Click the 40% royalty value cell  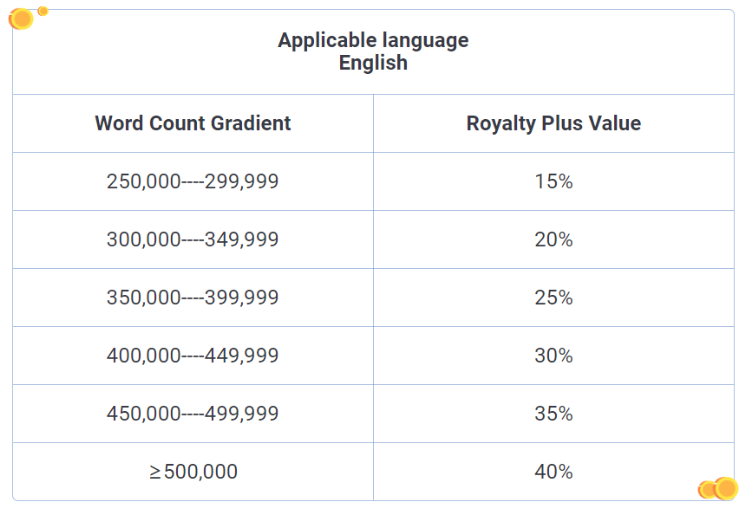pyautogui.click(x=553, y=472)
